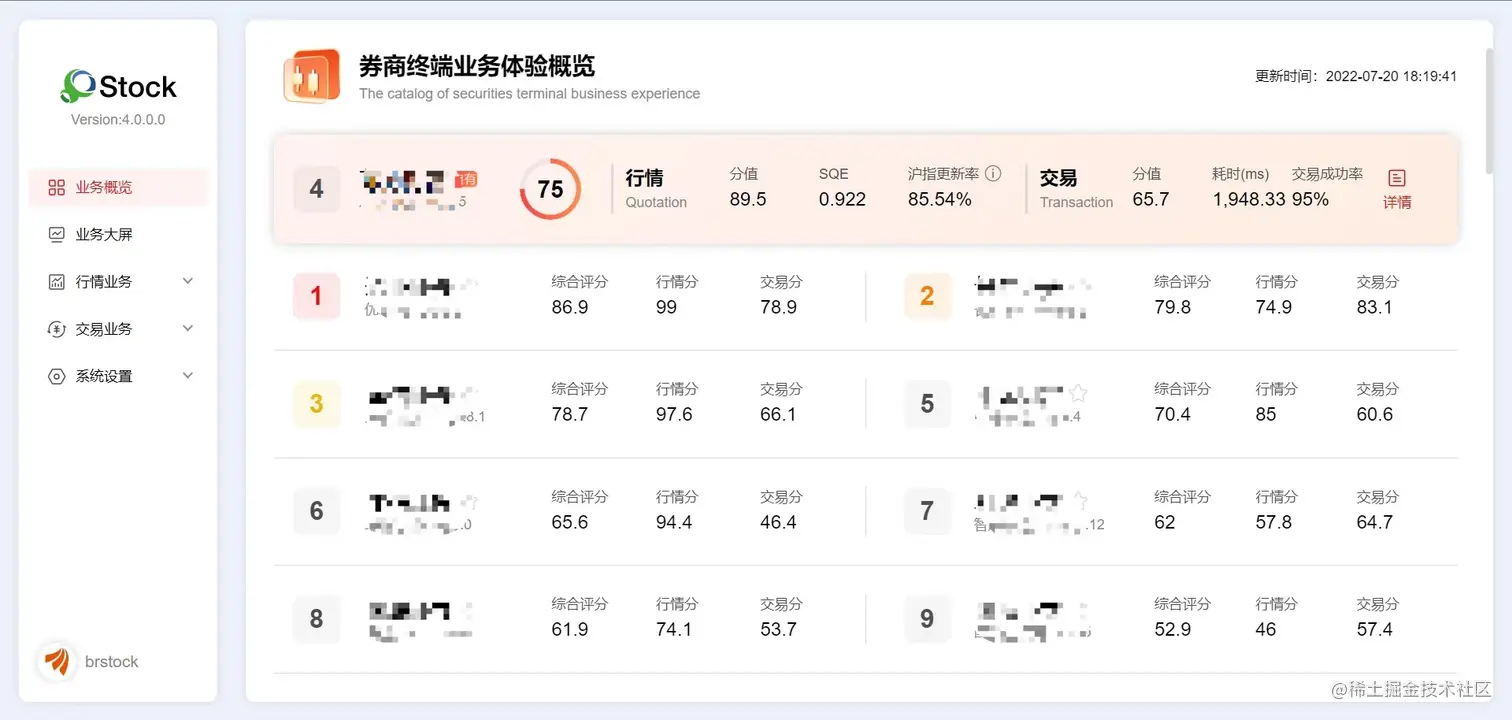Expand the 交易业务 sidebar section
The width and height of the screenshot is (1512, 720).
coord(188,328)
